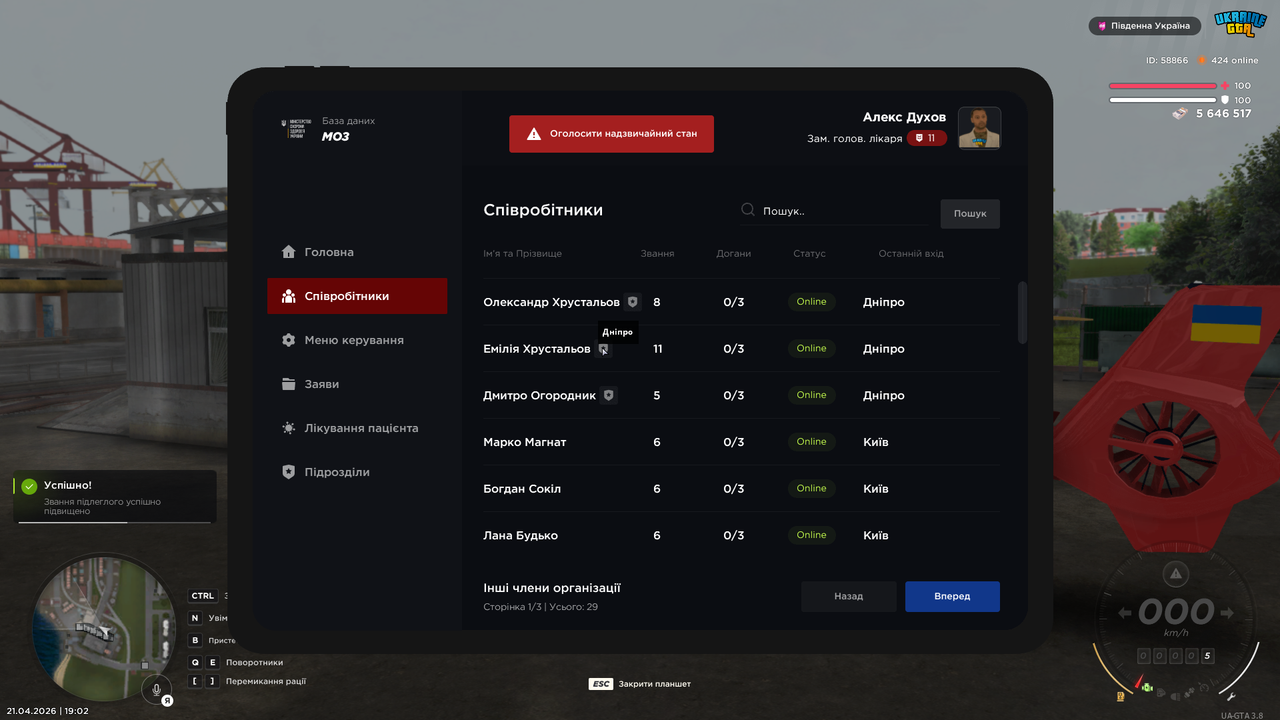
Task: Click the armor shield icon in HUD
Action: pyautogui.click(x=1225, y=100)
